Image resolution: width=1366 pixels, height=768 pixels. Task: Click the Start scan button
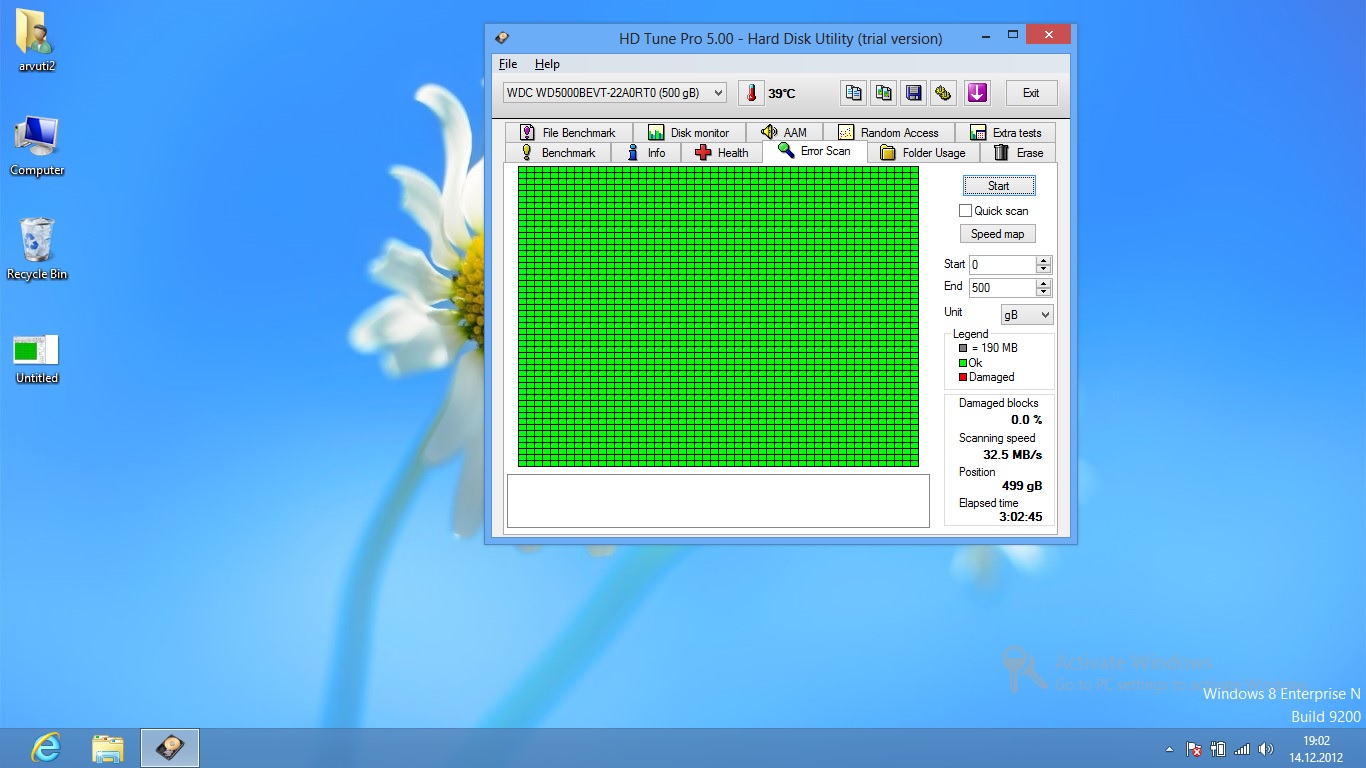point(999,186)
